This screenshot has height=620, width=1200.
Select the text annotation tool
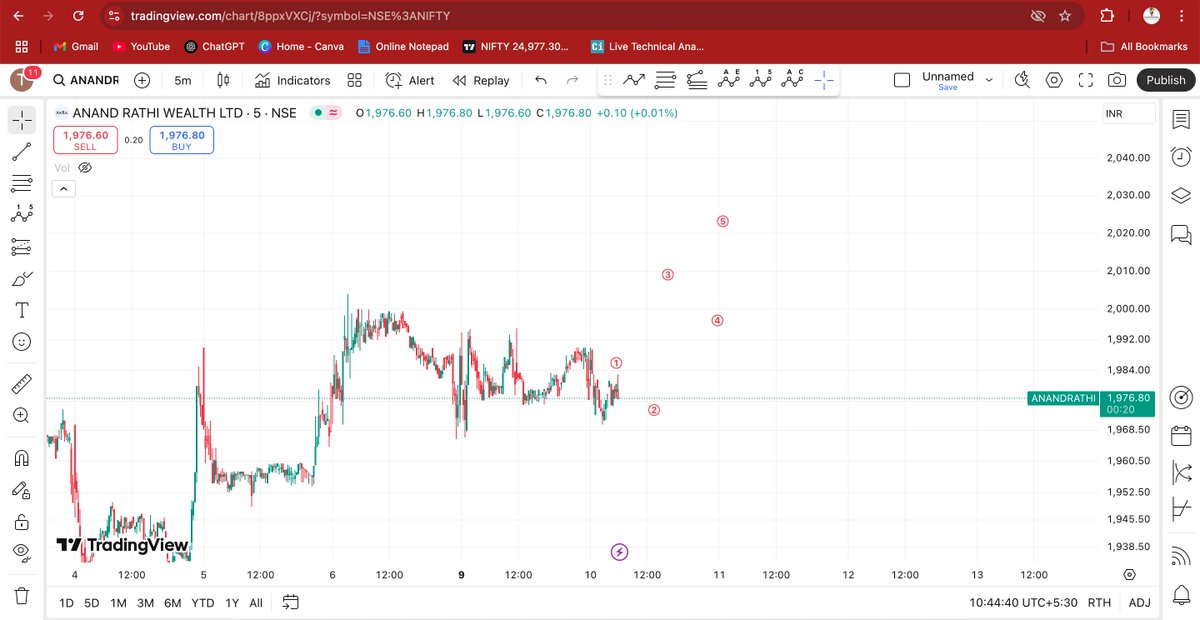(x=22, y=310)
